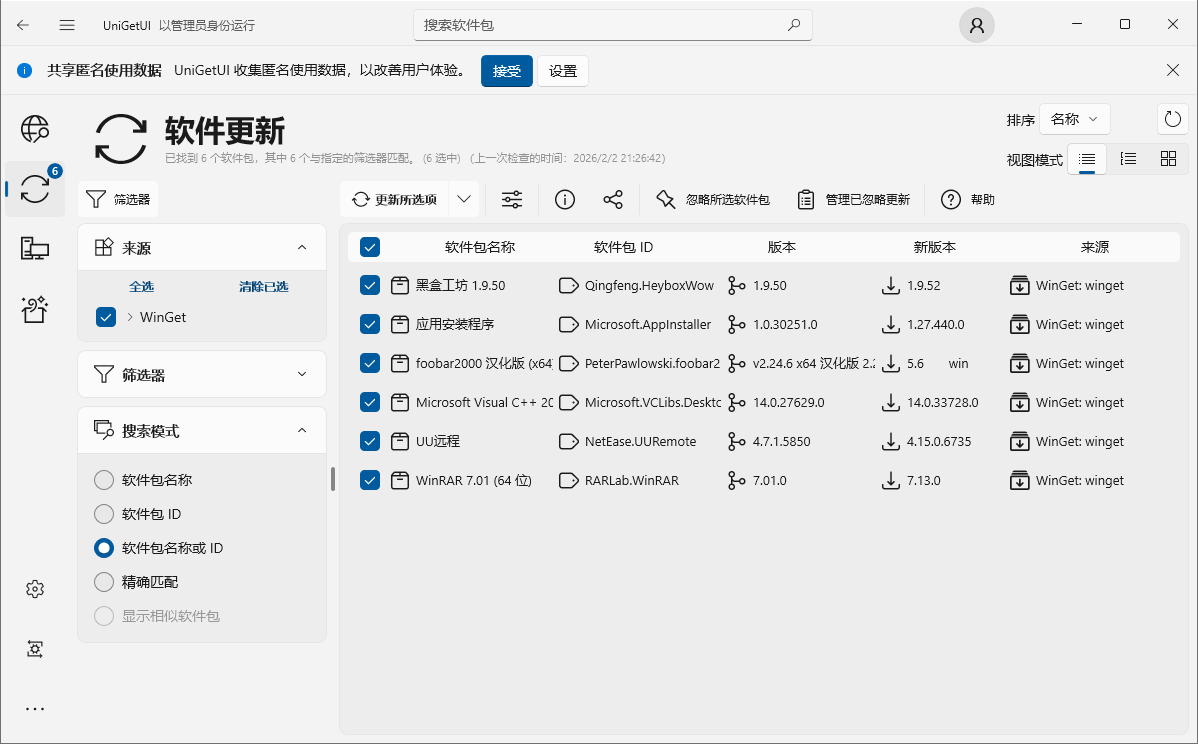Open the Installed Packages computer icon in sidebar
Viewport: 1198px width, 744px height.
pyautogui.click(x=35, y=249)
